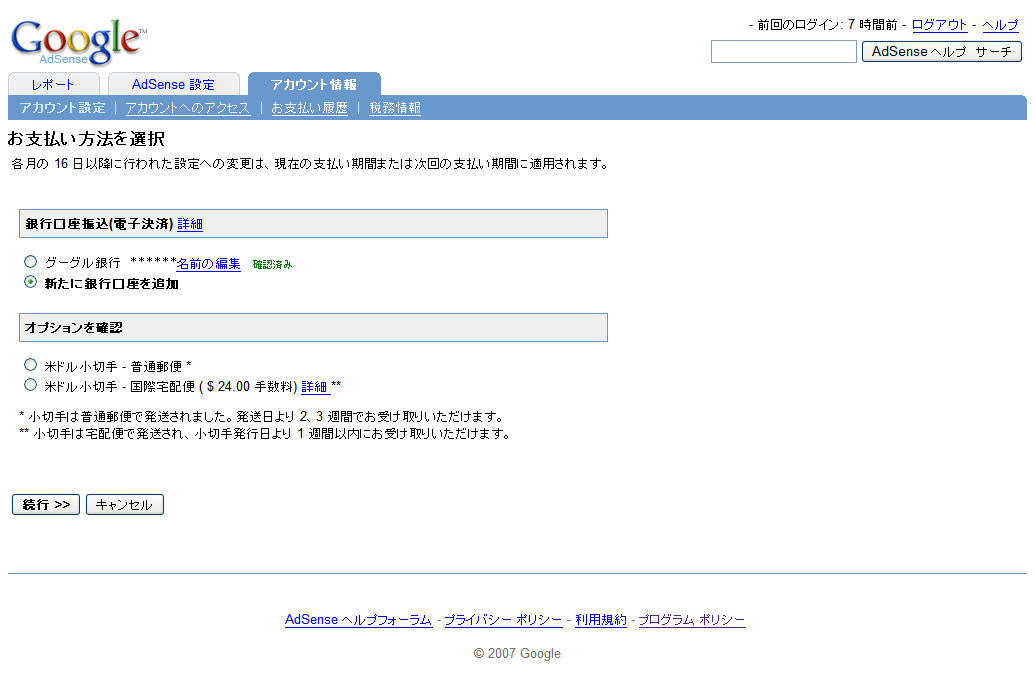Screen dimensions: 1035x674
Task: Click the ログアウト link
Action: click(x=939, y=25)
